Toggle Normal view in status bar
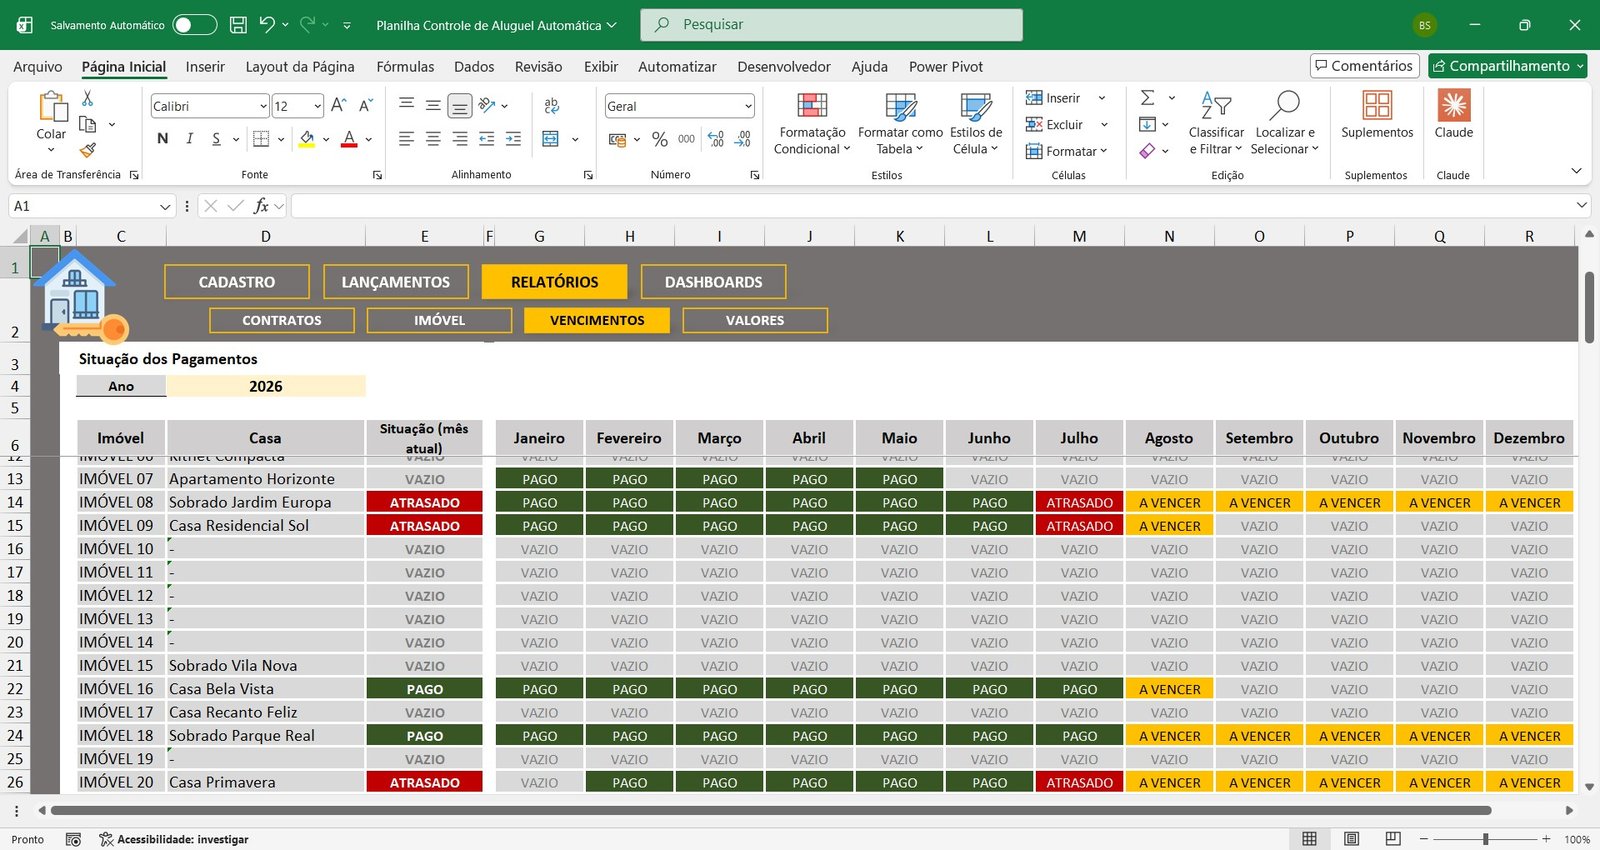The width and height of the screenshot is (1600, 850). (1309, 839)
